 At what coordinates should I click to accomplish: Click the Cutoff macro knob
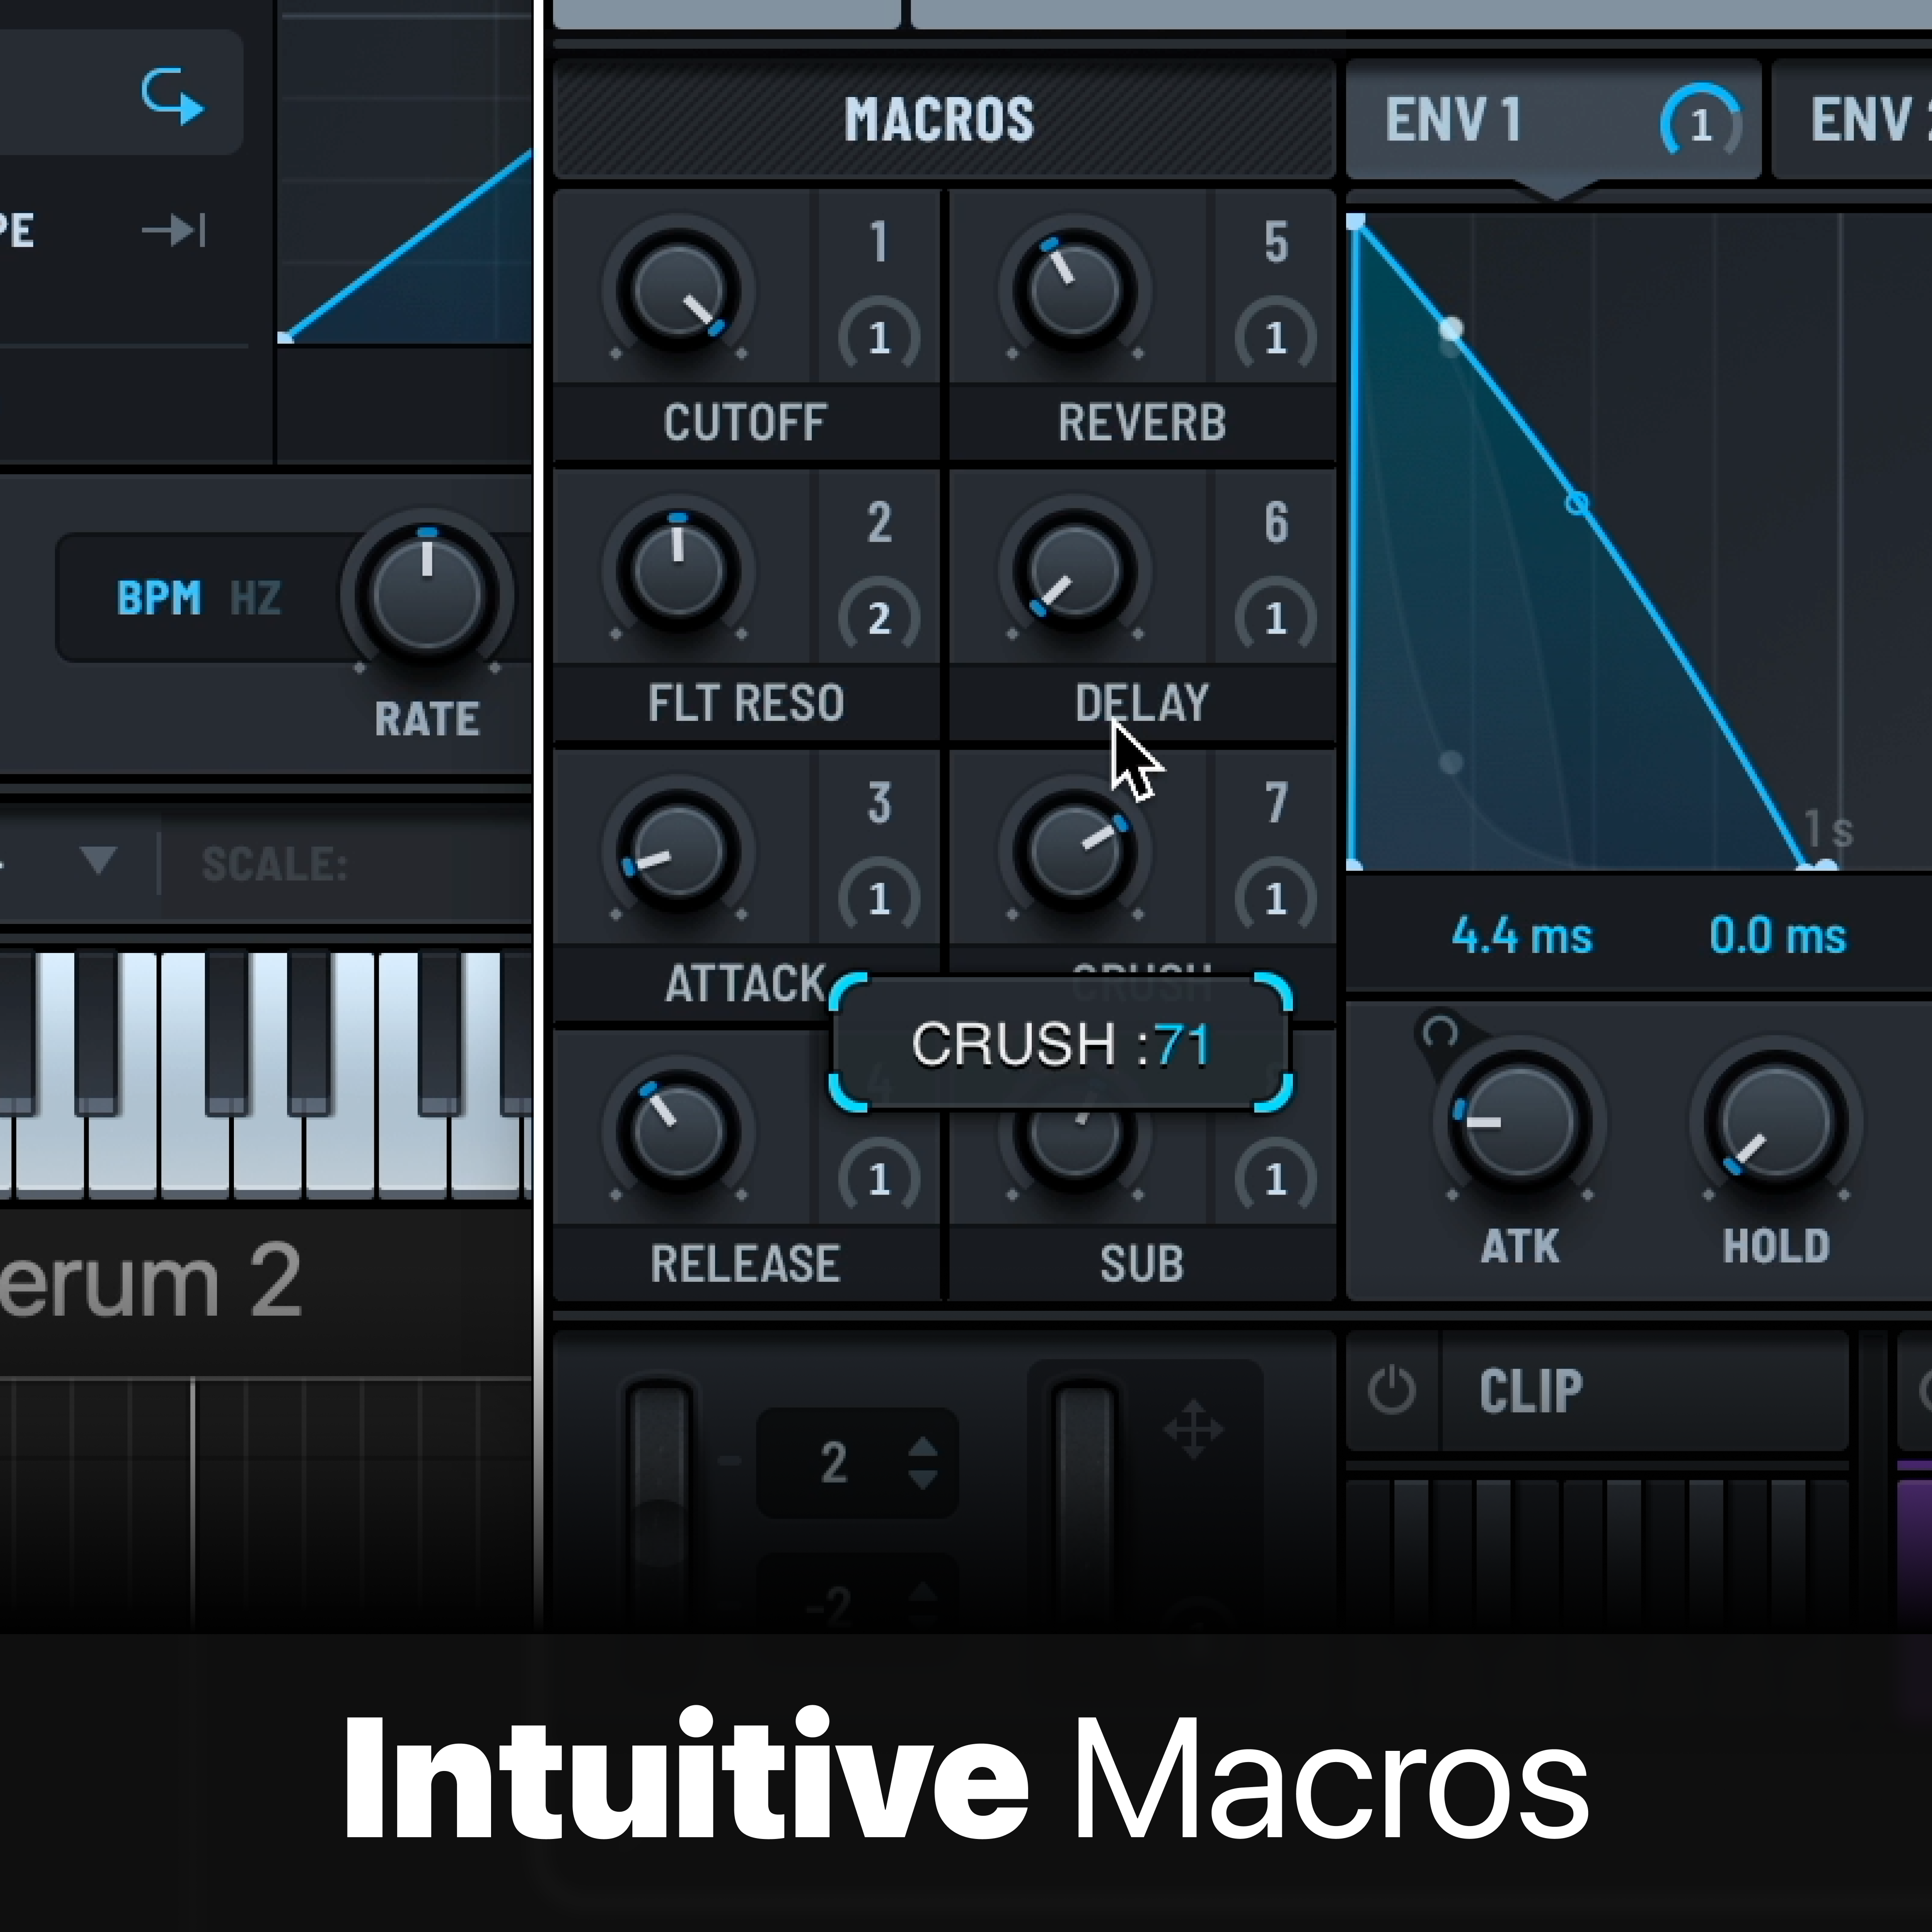point(678,291)
